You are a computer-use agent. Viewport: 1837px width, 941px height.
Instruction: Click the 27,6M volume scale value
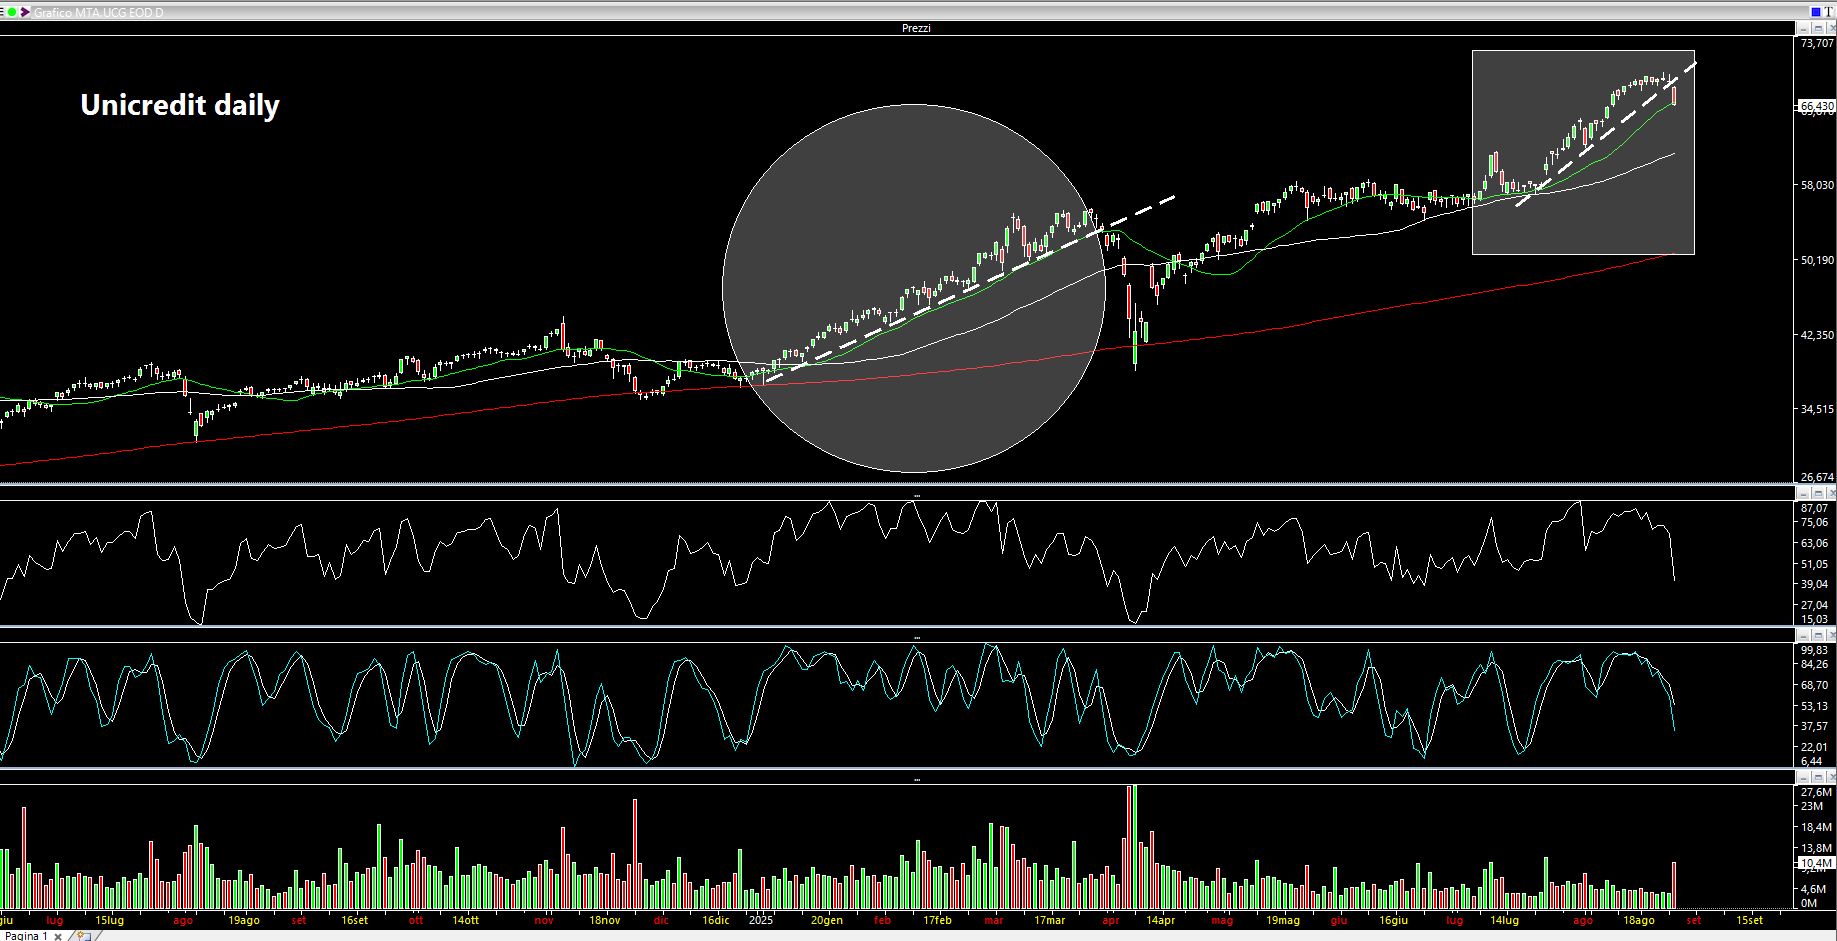(x=1816, y=791)
